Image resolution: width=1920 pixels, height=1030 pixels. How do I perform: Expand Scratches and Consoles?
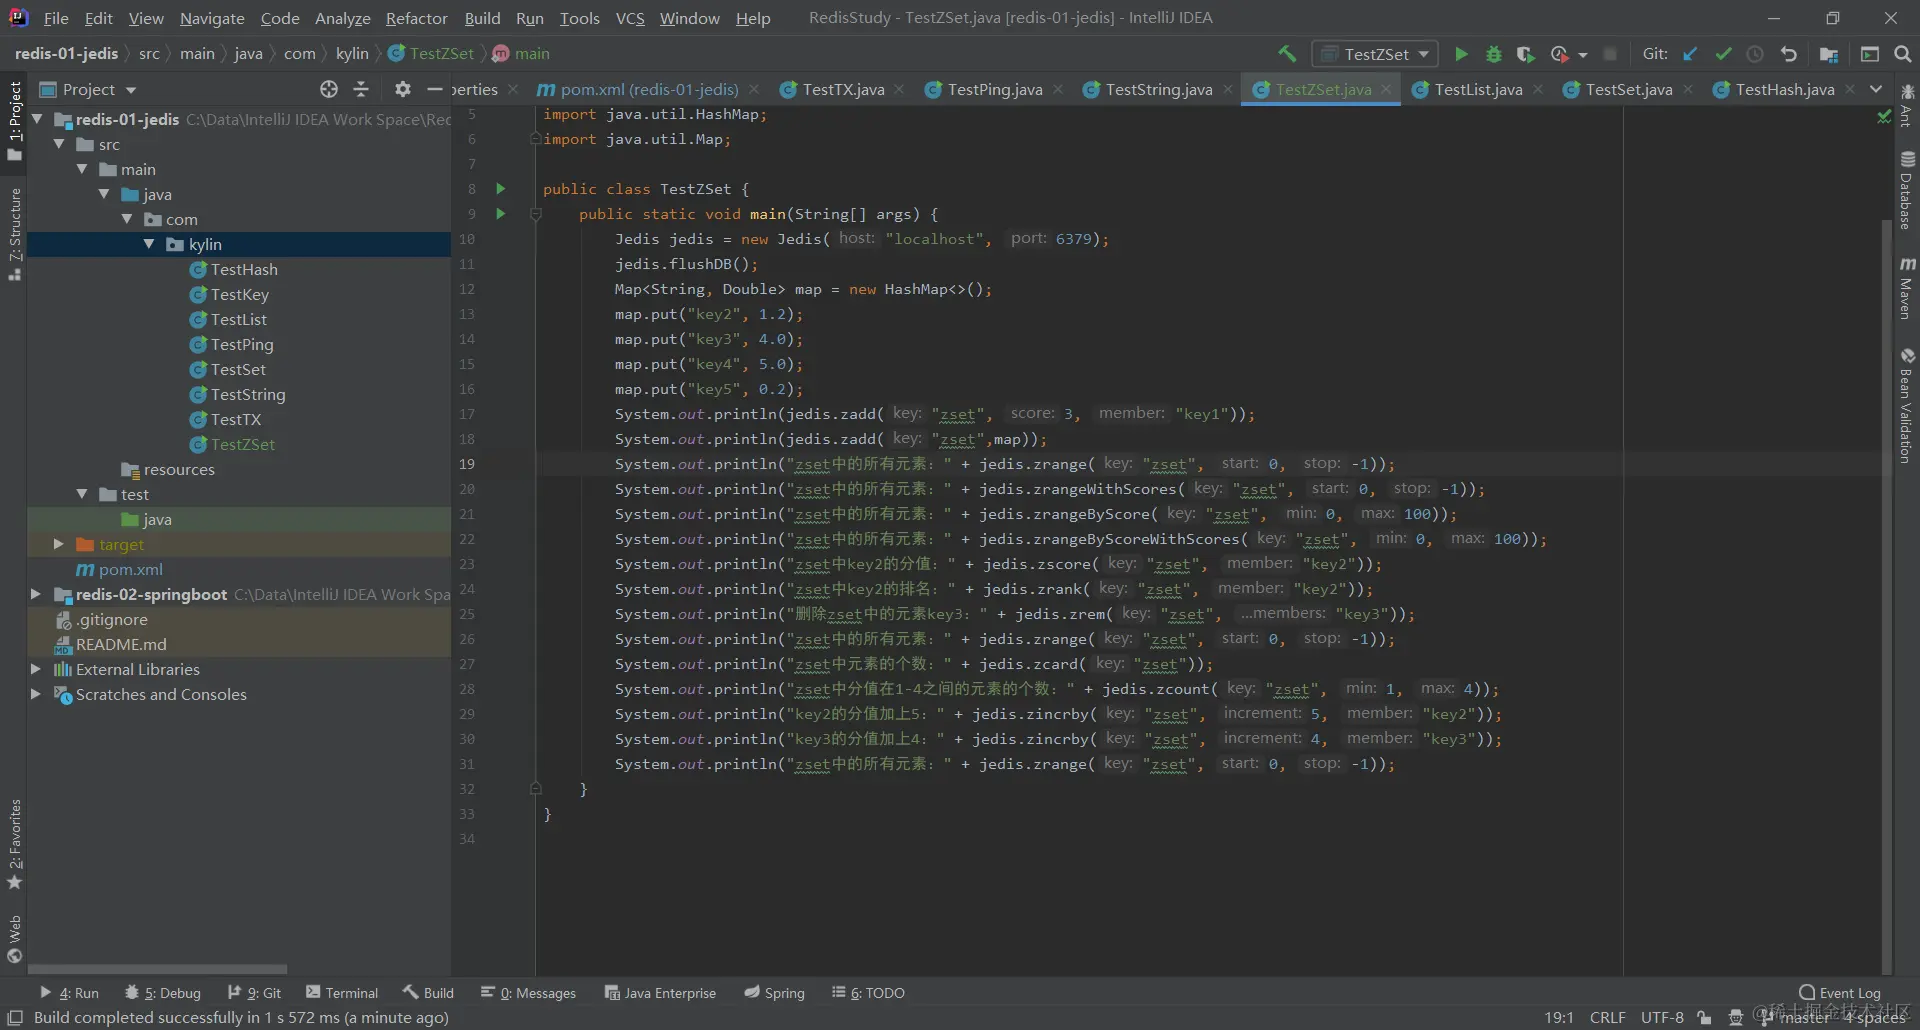(x=36, y=694)
